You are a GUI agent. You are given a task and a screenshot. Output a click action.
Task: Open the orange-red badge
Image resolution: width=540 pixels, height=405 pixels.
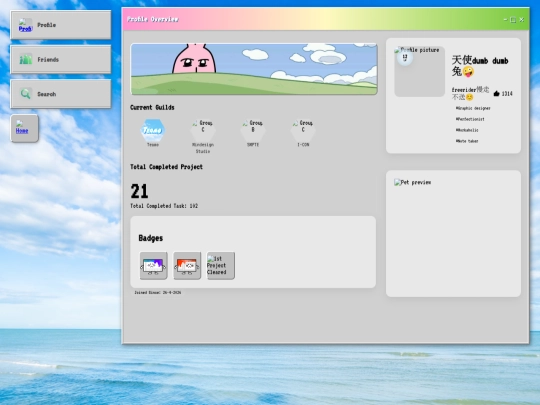click(187, 266)
